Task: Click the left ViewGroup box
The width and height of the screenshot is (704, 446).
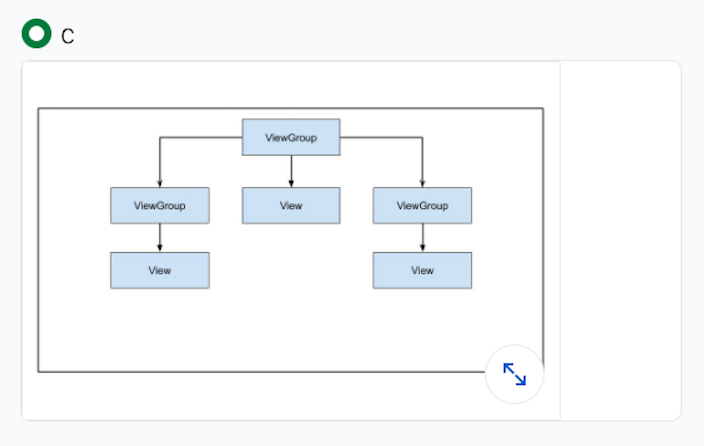Action: [x=160, y=205]
